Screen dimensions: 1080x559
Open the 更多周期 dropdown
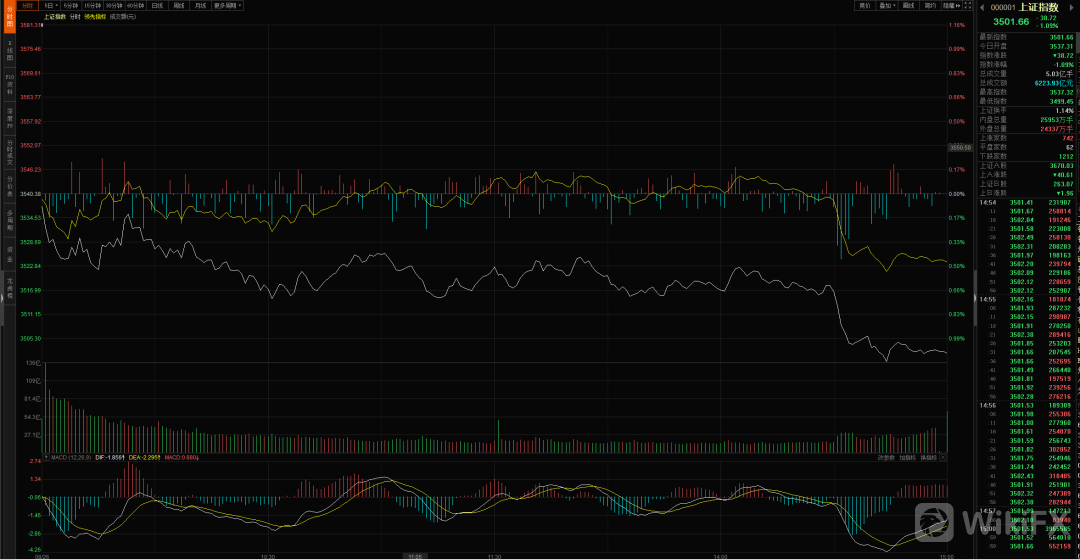coord(228,5)
